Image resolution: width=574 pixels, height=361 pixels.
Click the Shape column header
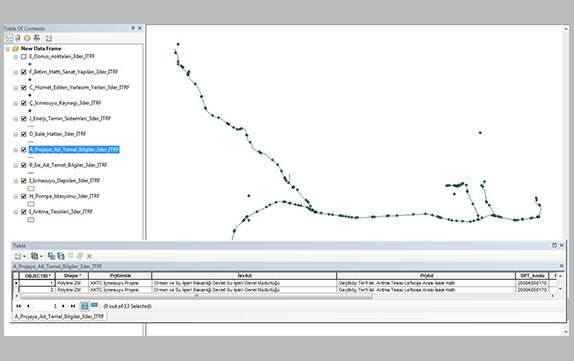point(72,276)
